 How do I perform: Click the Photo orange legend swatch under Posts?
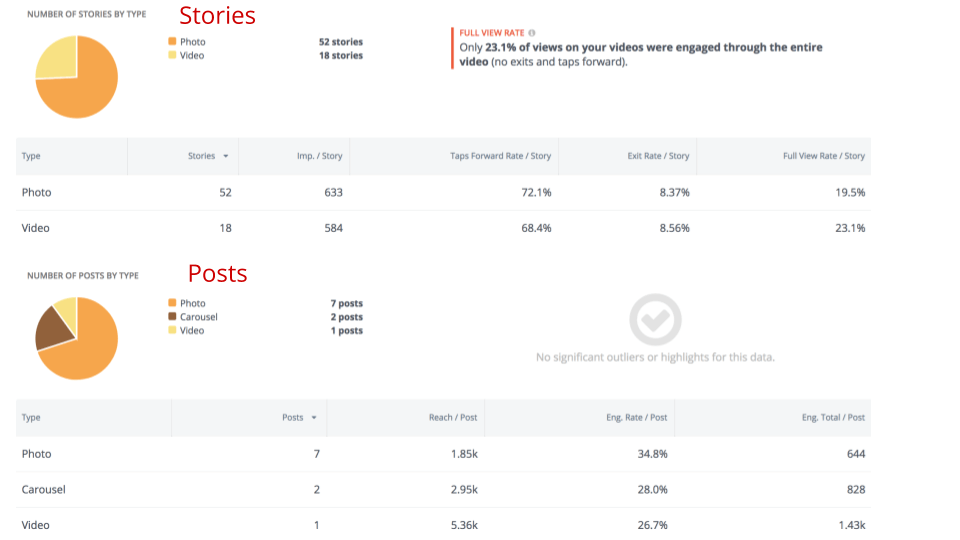pos(172,303)
